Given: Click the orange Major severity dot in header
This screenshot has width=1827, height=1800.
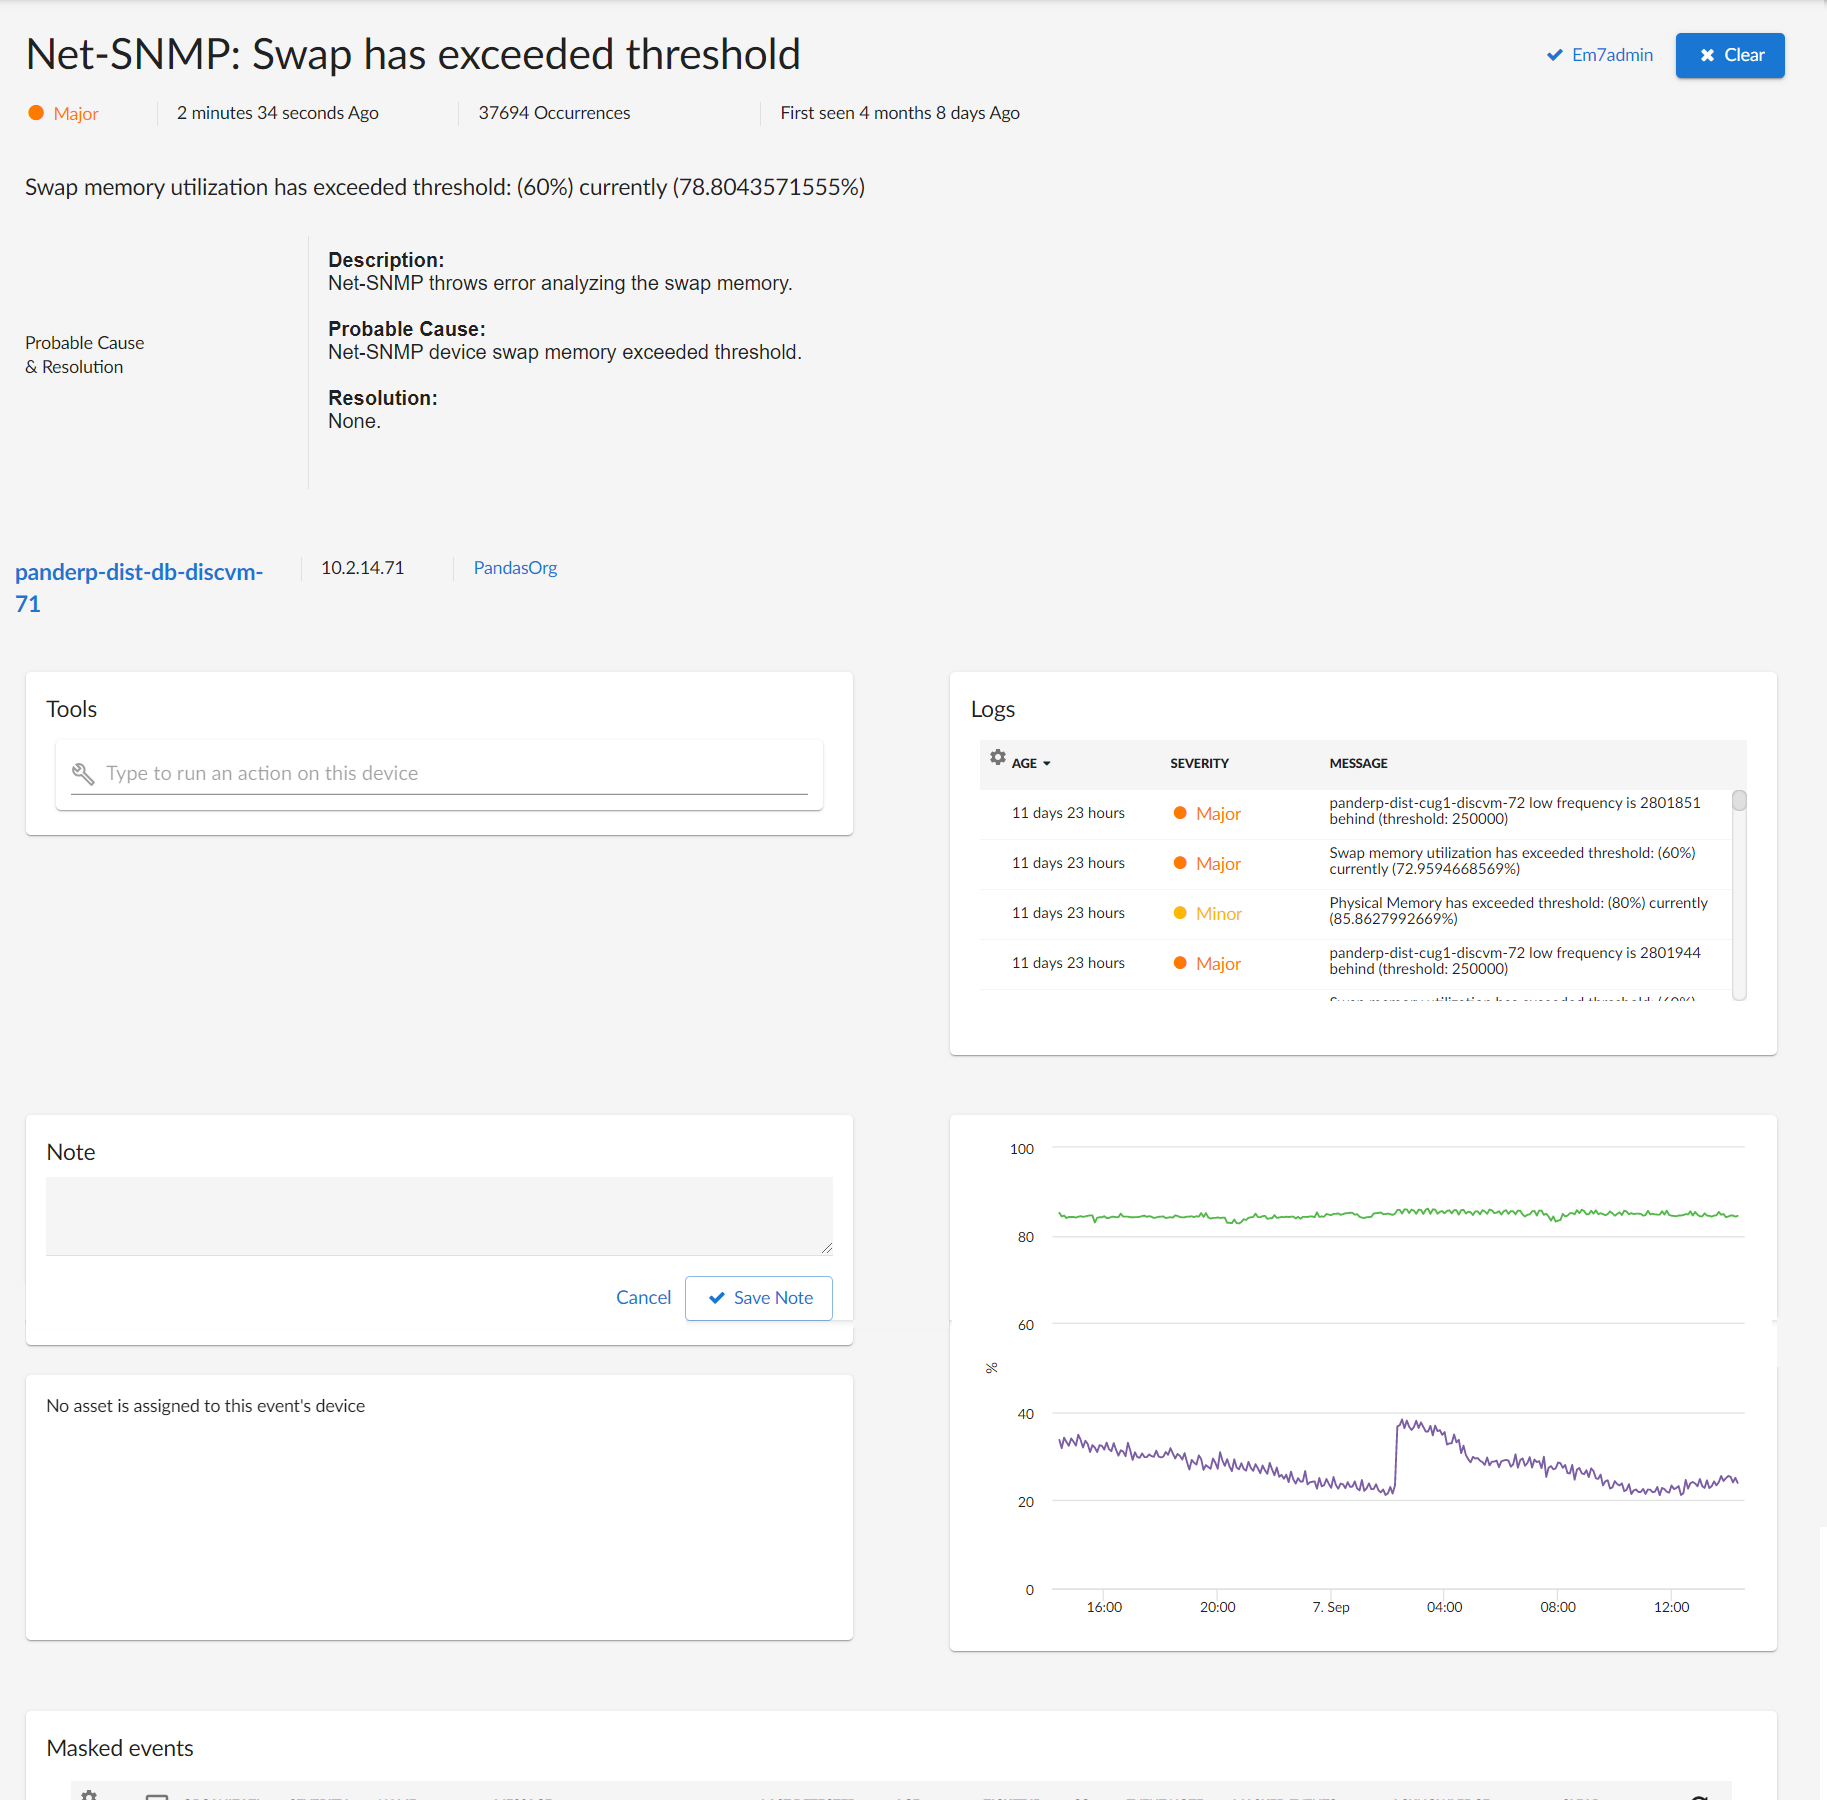Looking at the screenshot, I should click(36, 113).
